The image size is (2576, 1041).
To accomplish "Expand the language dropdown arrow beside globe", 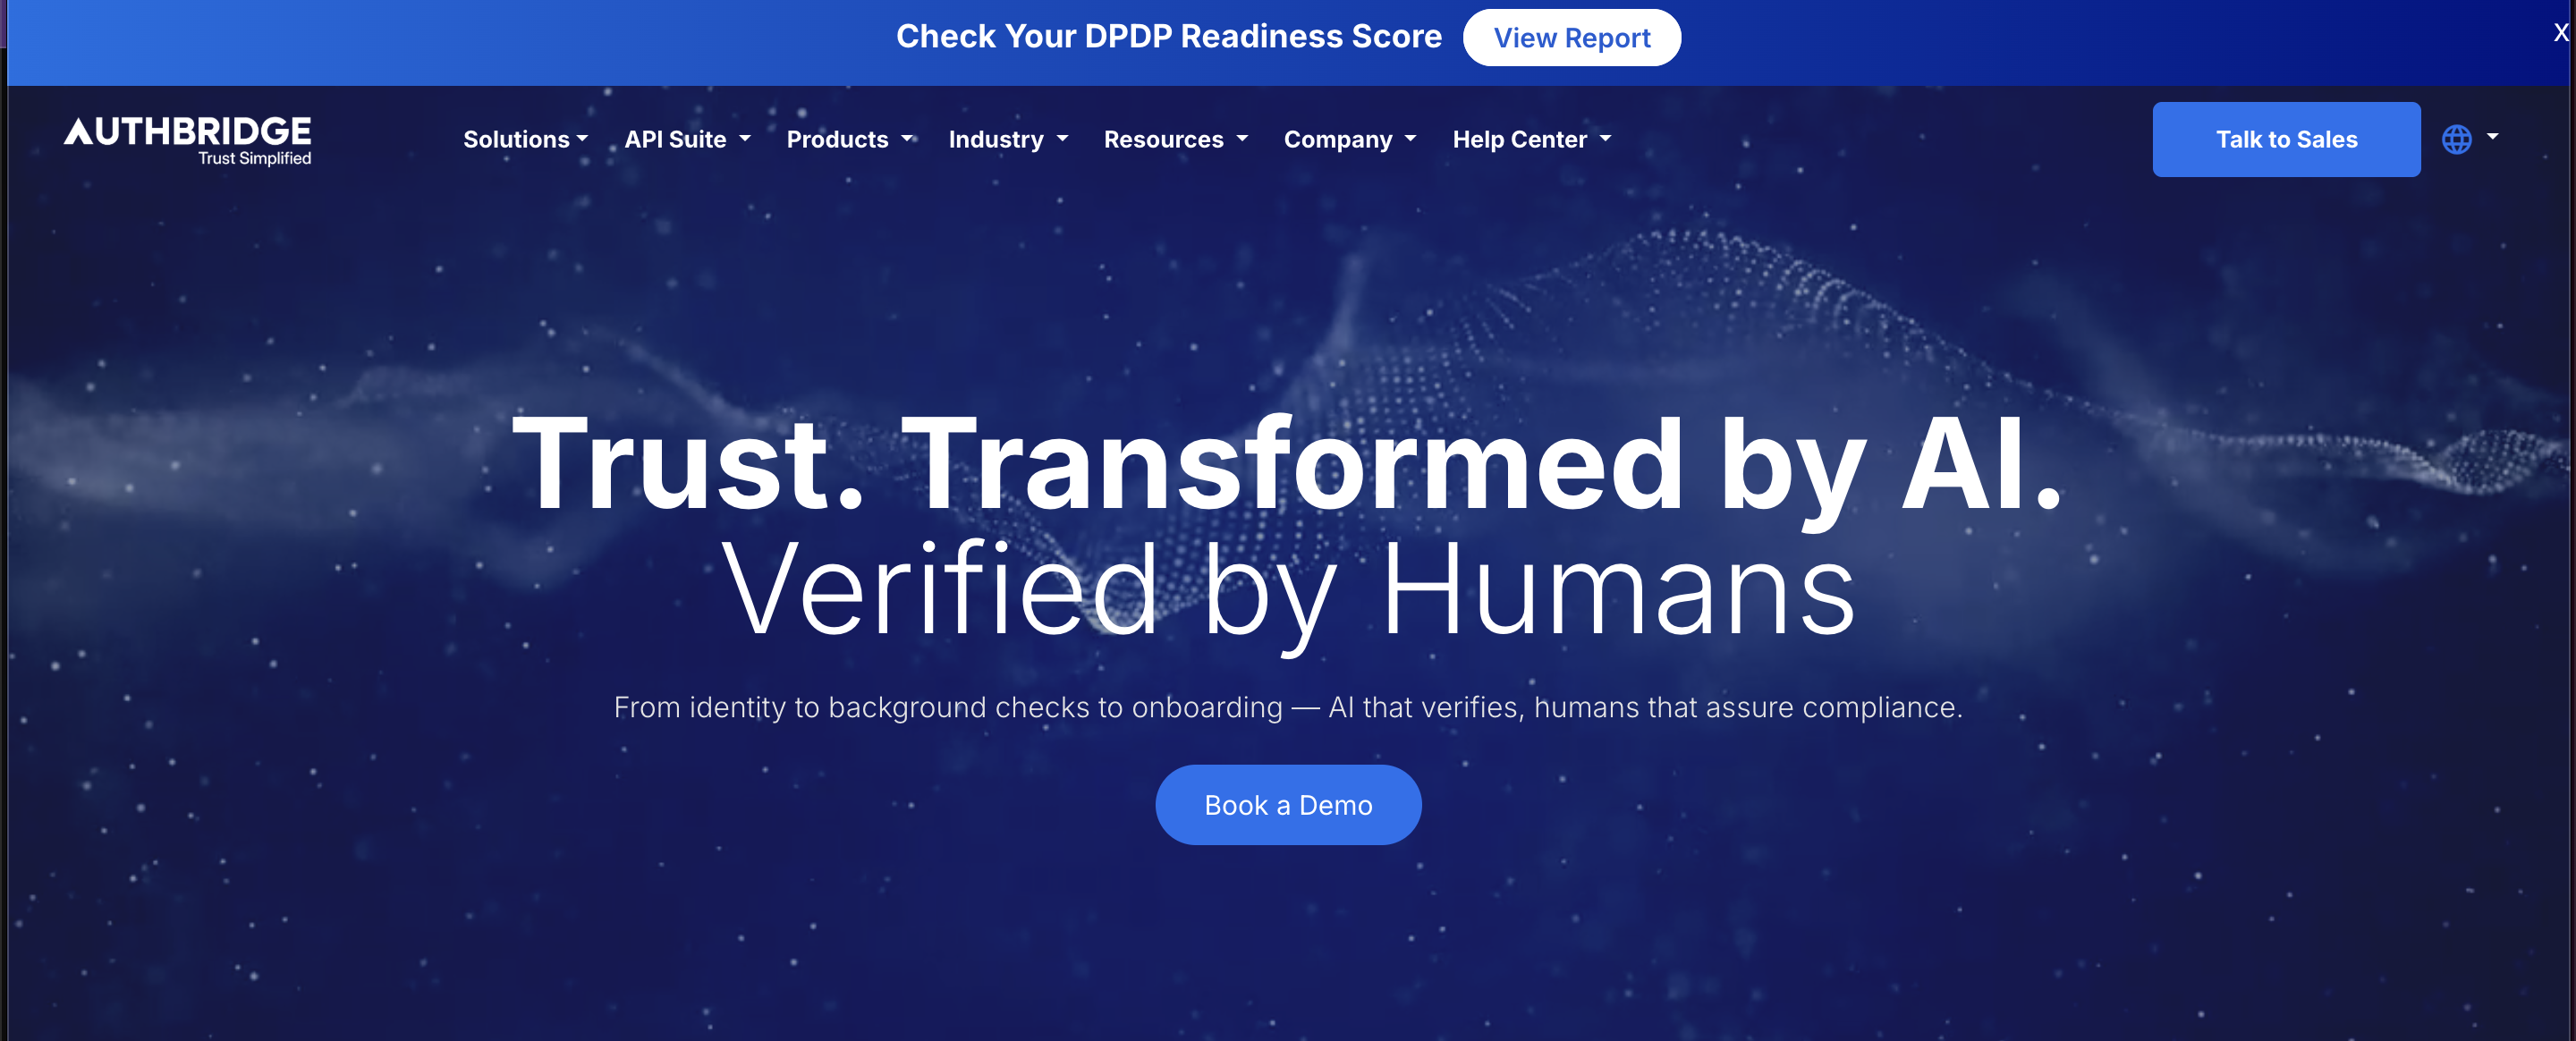I will click(x=2492, y=136).
